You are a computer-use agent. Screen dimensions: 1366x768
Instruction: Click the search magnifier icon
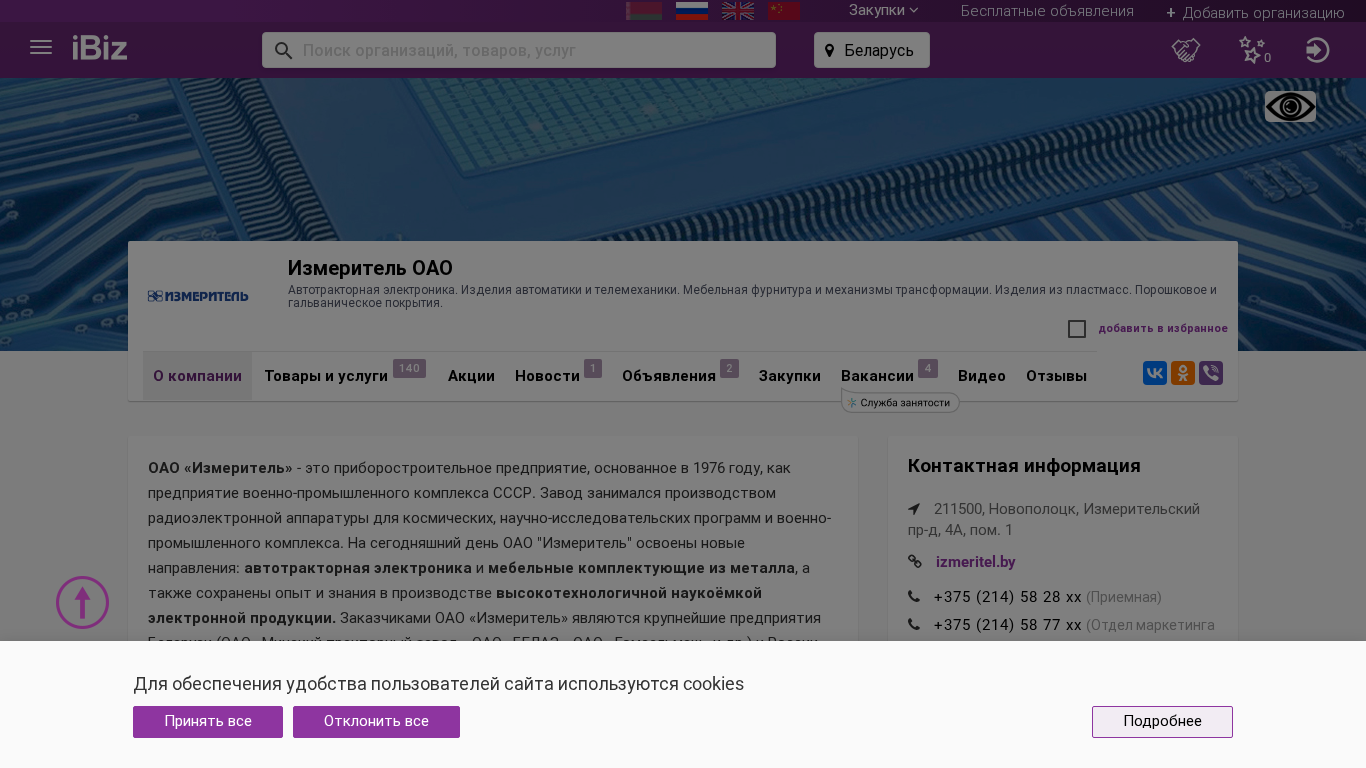coord(283,50)
